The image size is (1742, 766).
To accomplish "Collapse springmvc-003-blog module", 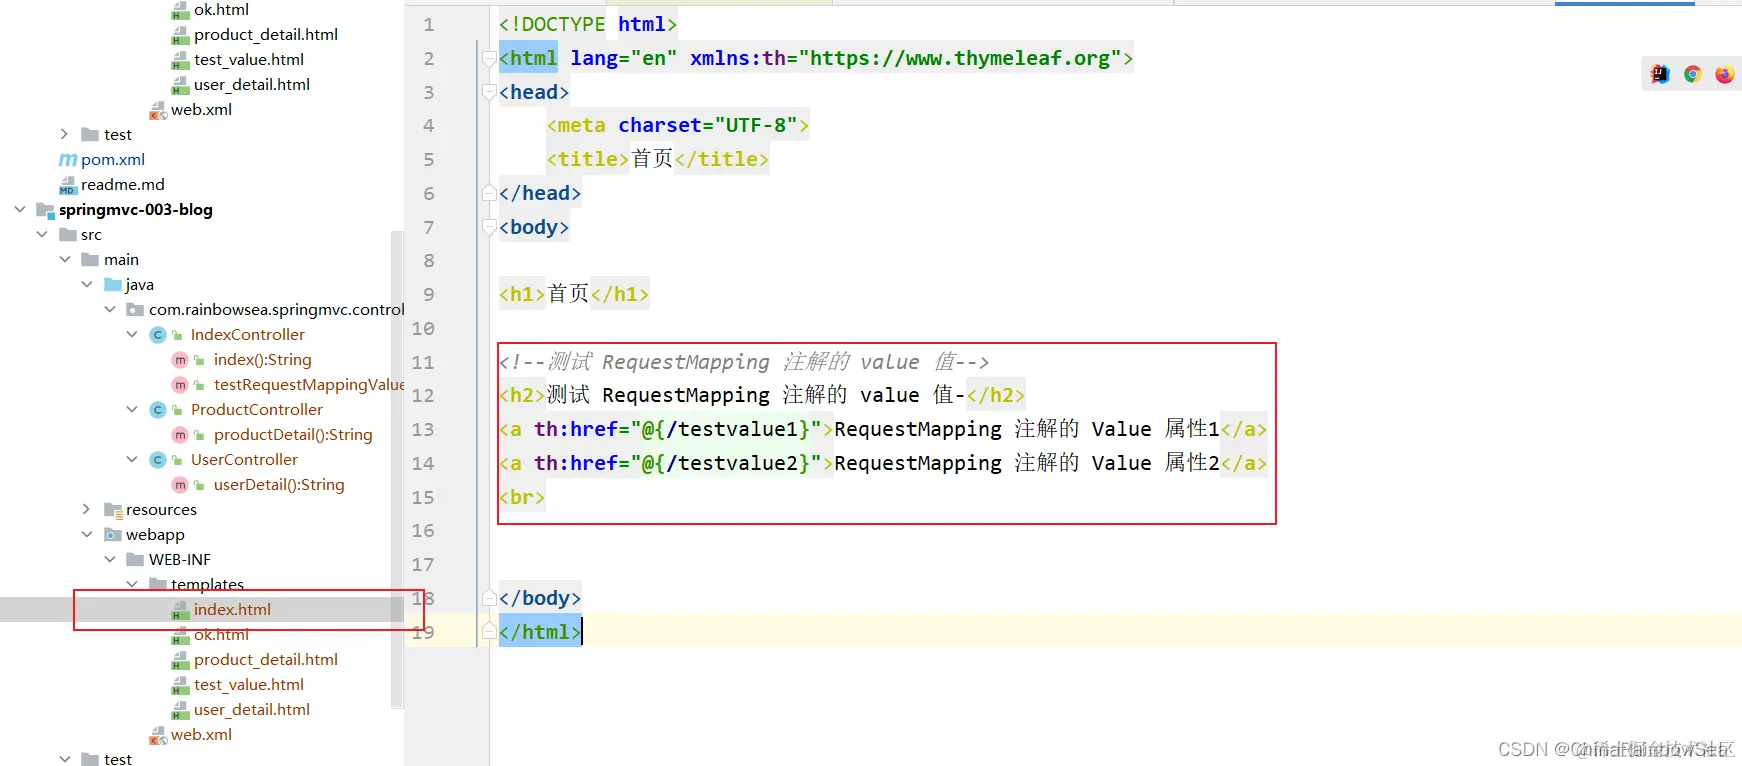I will [20, 209].
